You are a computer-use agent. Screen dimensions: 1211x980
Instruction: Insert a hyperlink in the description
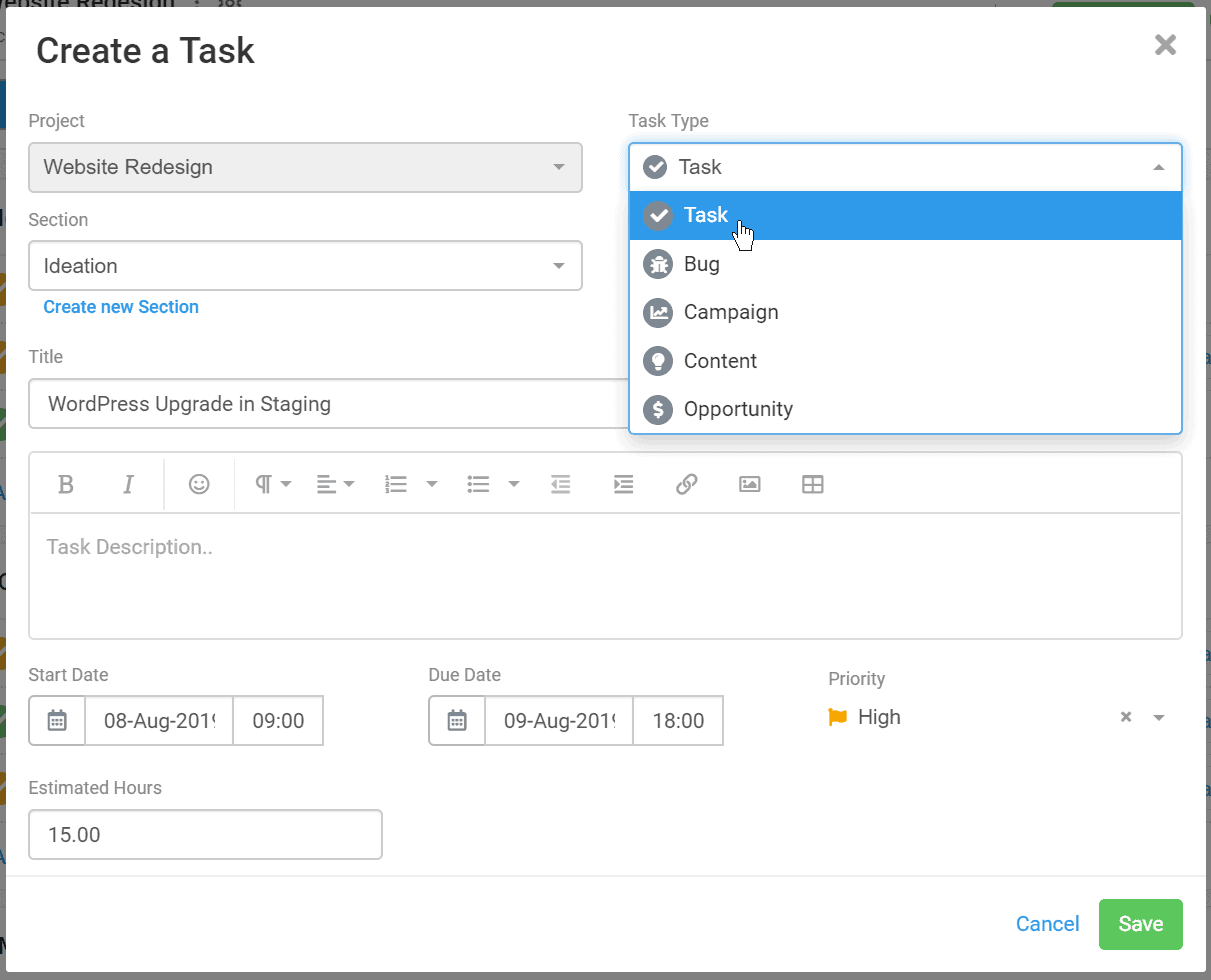click(686, 485)
